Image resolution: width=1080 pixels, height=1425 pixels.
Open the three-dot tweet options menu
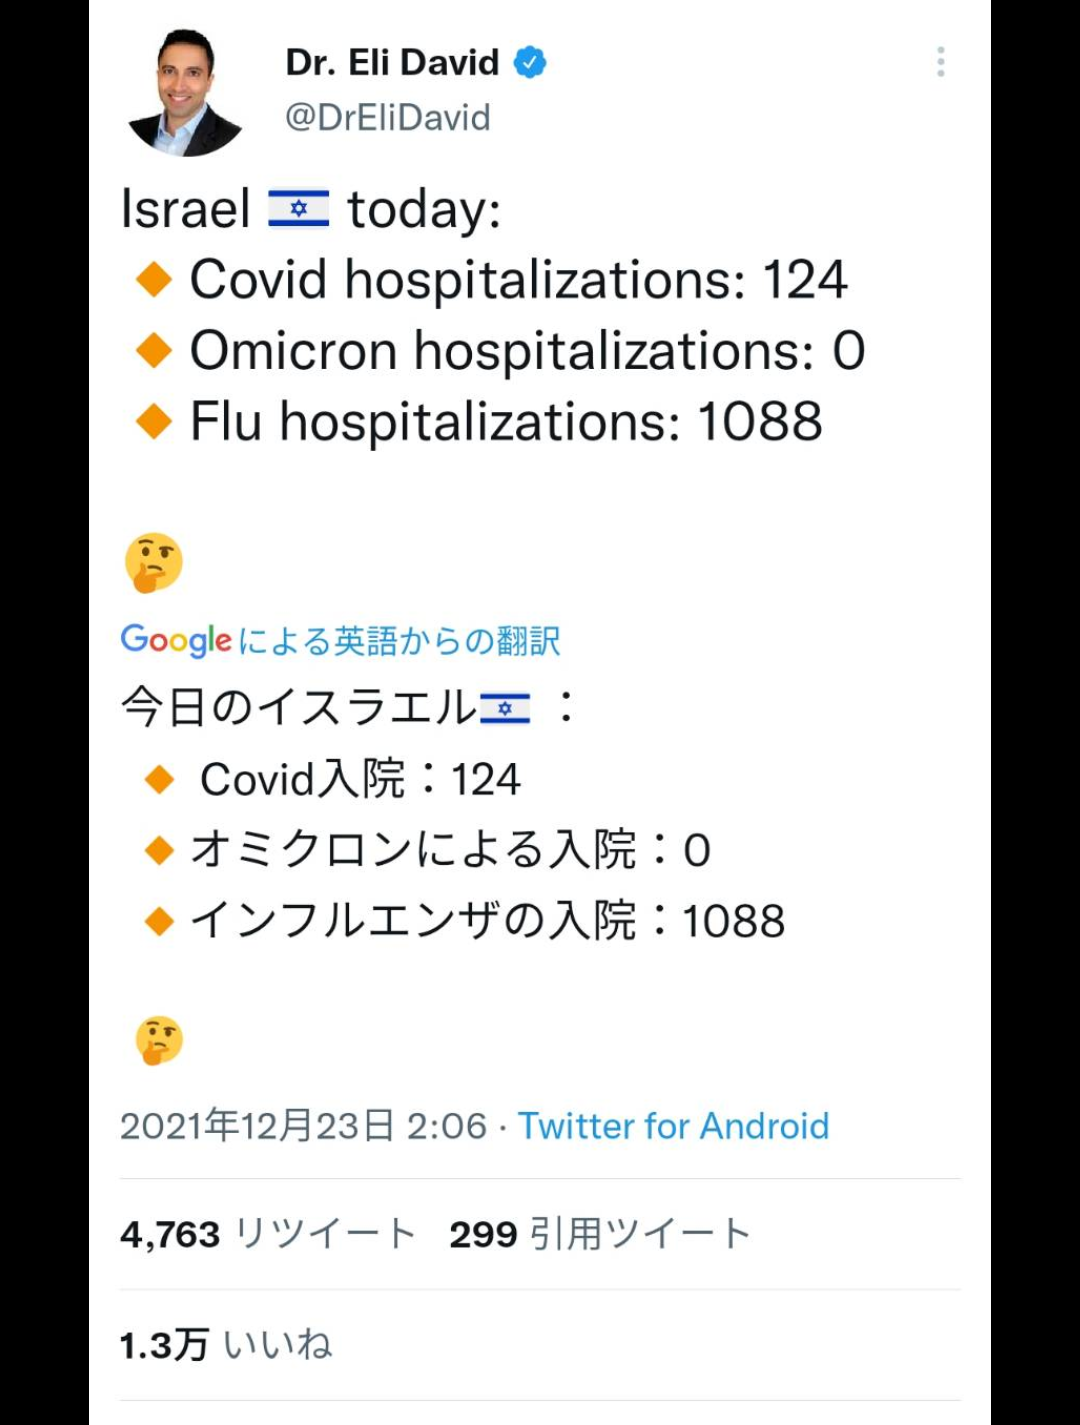[940, 62]
